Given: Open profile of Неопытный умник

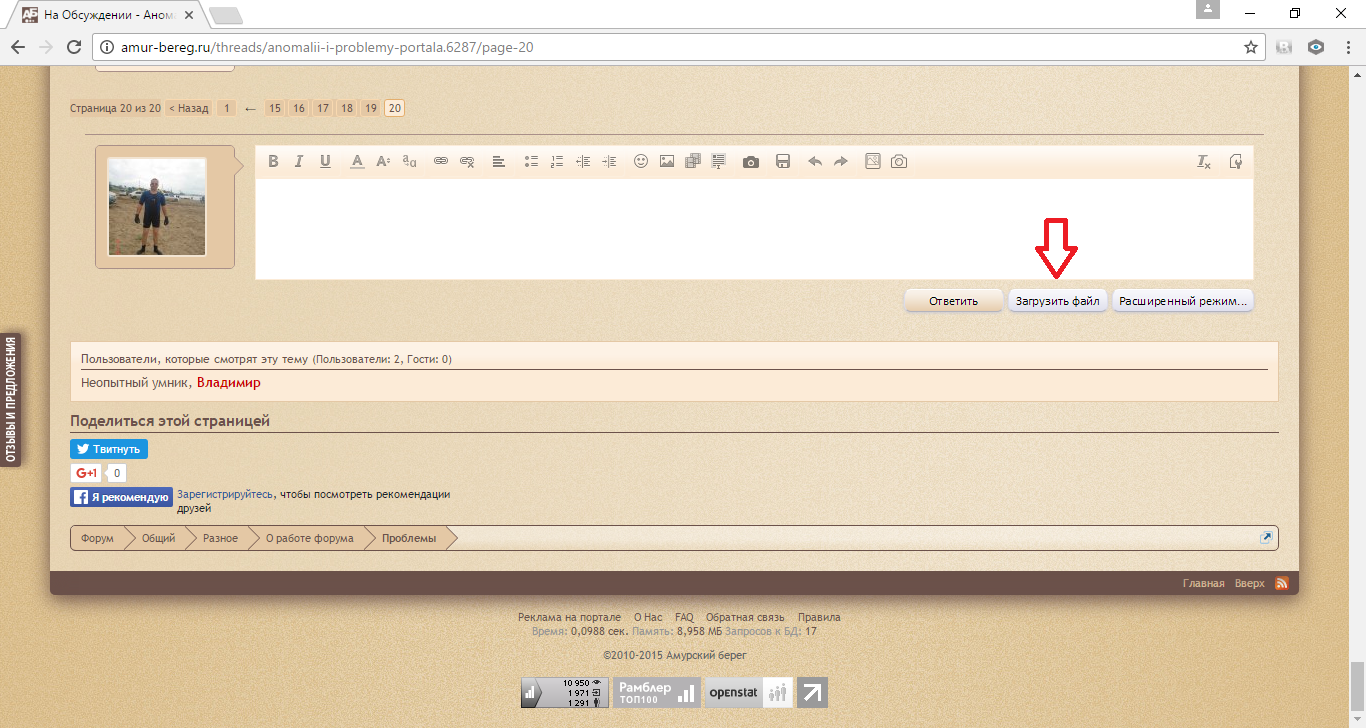Looking at the screenshot, I should [x=135, y=383].
